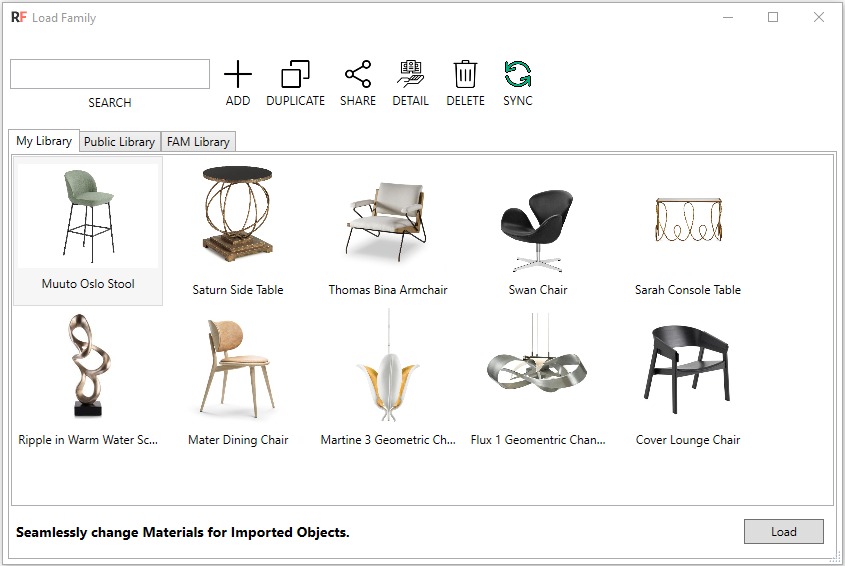Close the Load Family window
This screenshot has height=566, width=845.
(819, 17)
